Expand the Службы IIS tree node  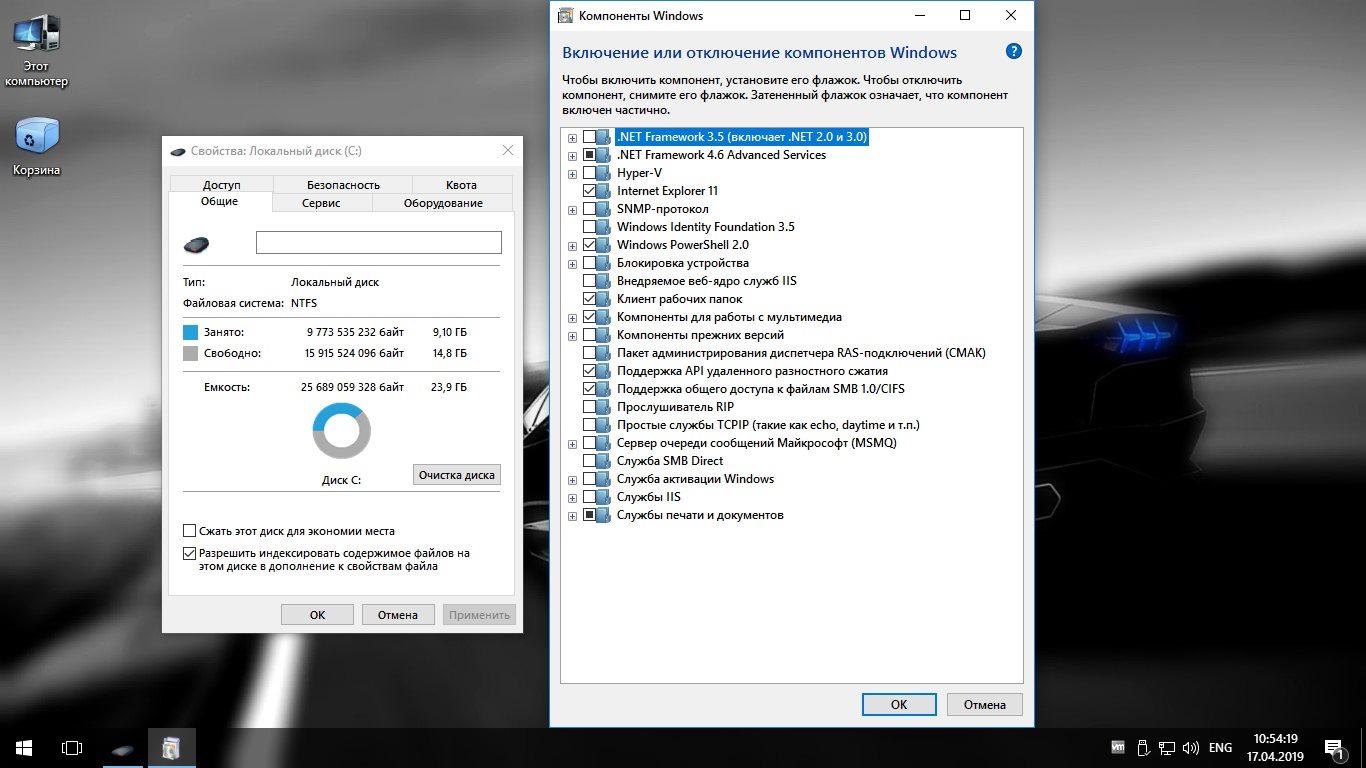tap(572, 497)
